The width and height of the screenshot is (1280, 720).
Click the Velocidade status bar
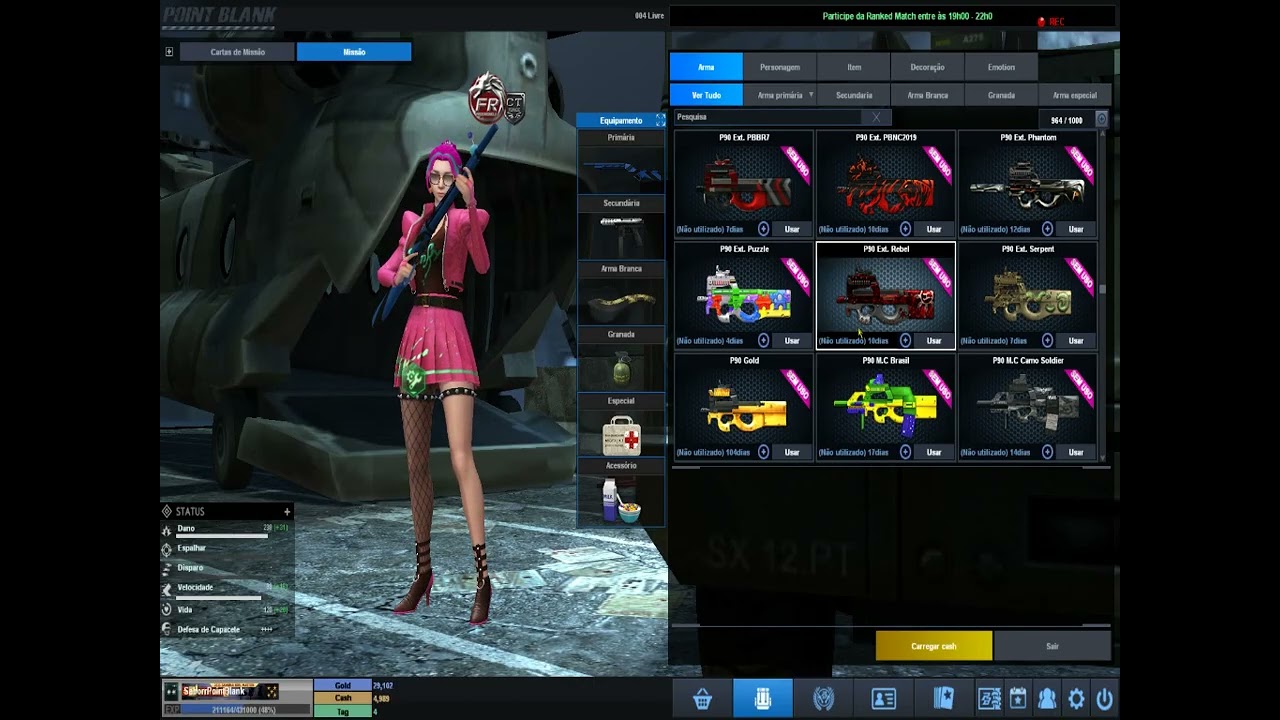[220, 597]
